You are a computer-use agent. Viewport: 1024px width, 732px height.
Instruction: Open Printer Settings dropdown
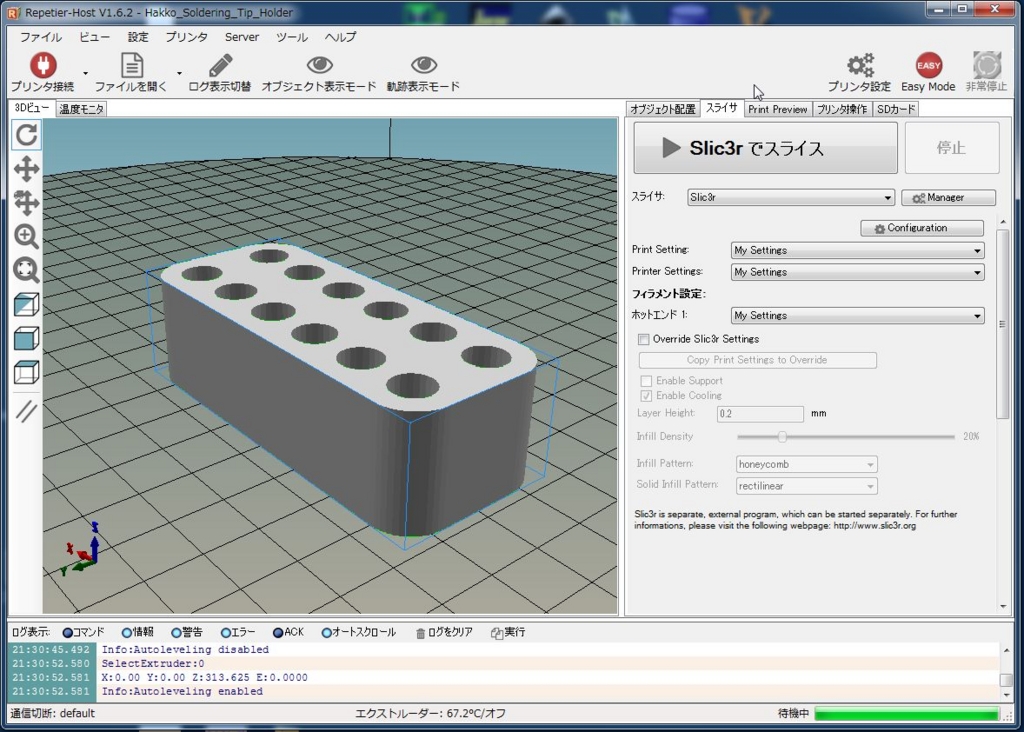[x=857, y=272]
